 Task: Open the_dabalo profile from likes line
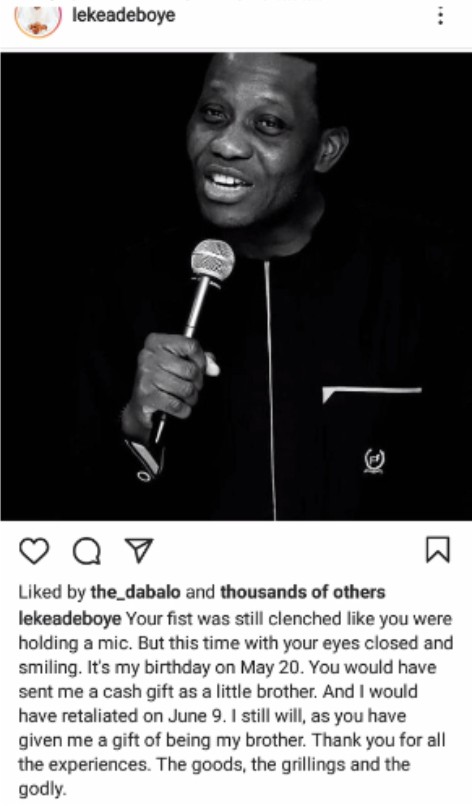pyautogui.click(x=135, y=592)
